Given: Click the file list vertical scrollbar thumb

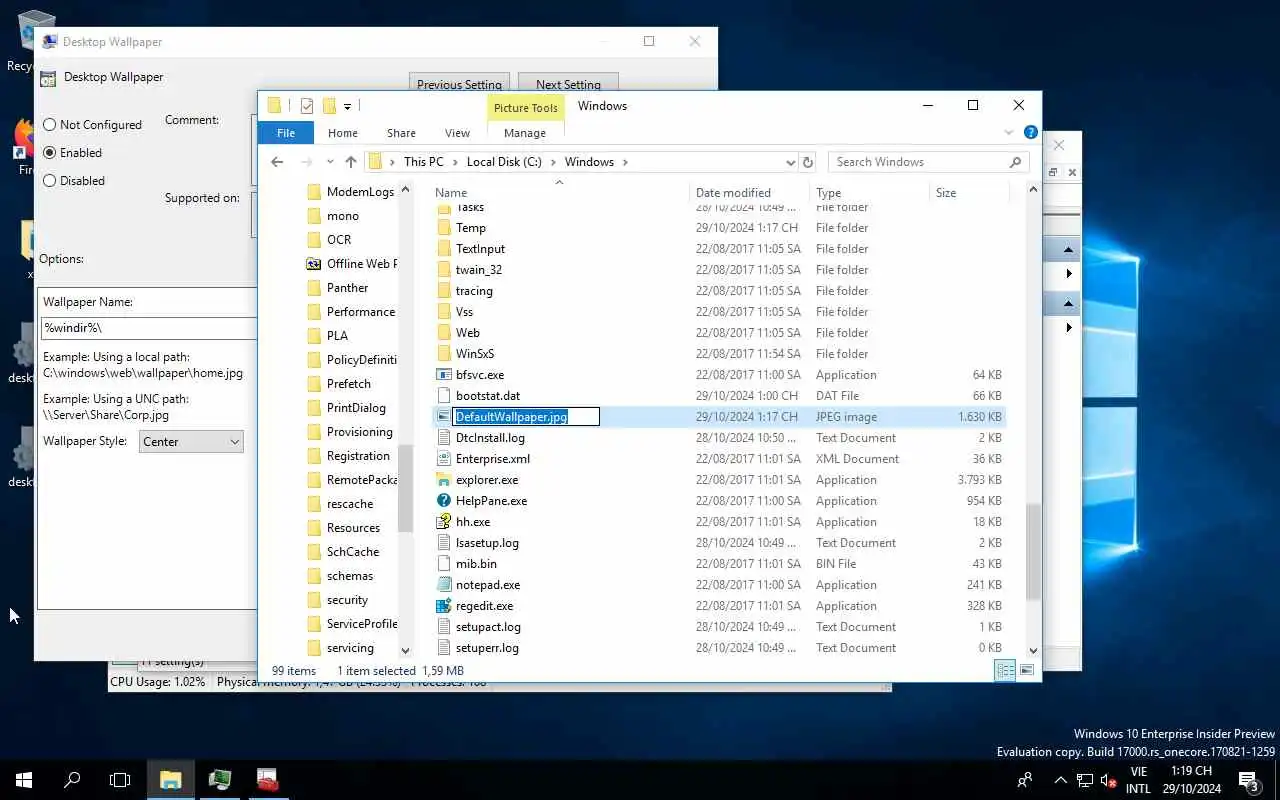Looking at the screenshot, I should coord(1033,552).
